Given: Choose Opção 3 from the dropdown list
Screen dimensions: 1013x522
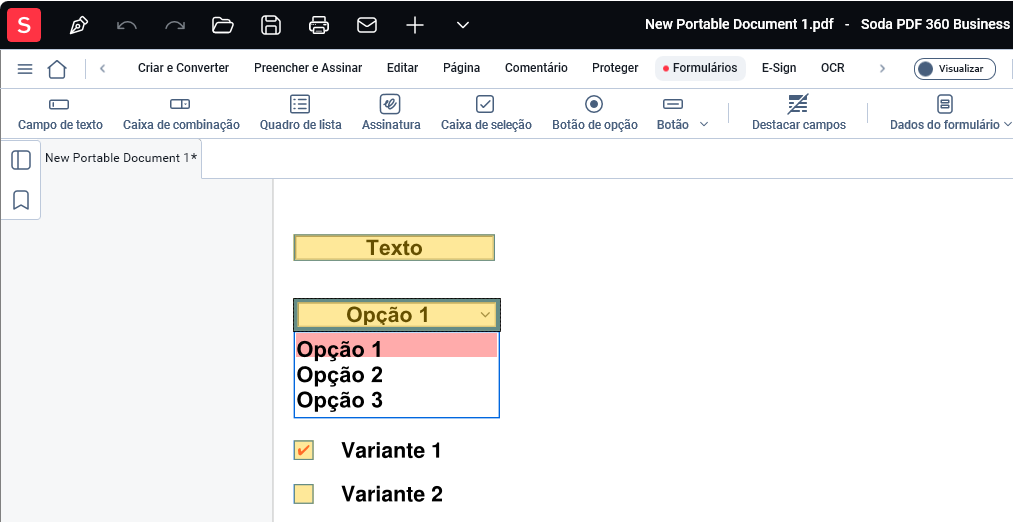Looking at the screenshot, I should click(x=397, y=401).
